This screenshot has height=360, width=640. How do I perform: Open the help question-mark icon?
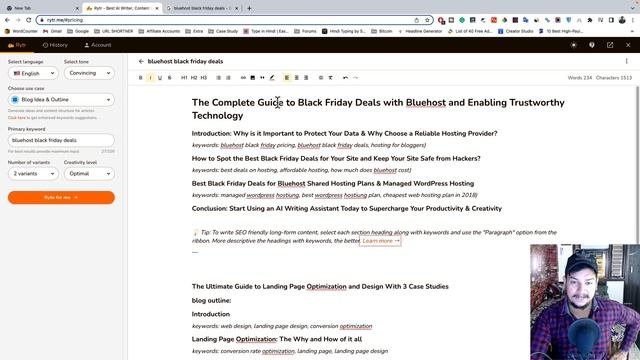click(592, 45)
